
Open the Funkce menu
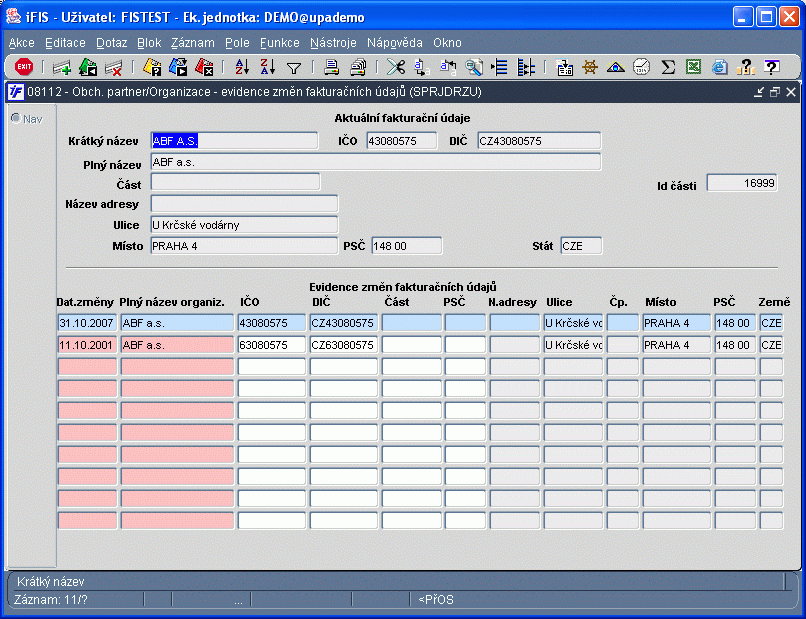280,43
